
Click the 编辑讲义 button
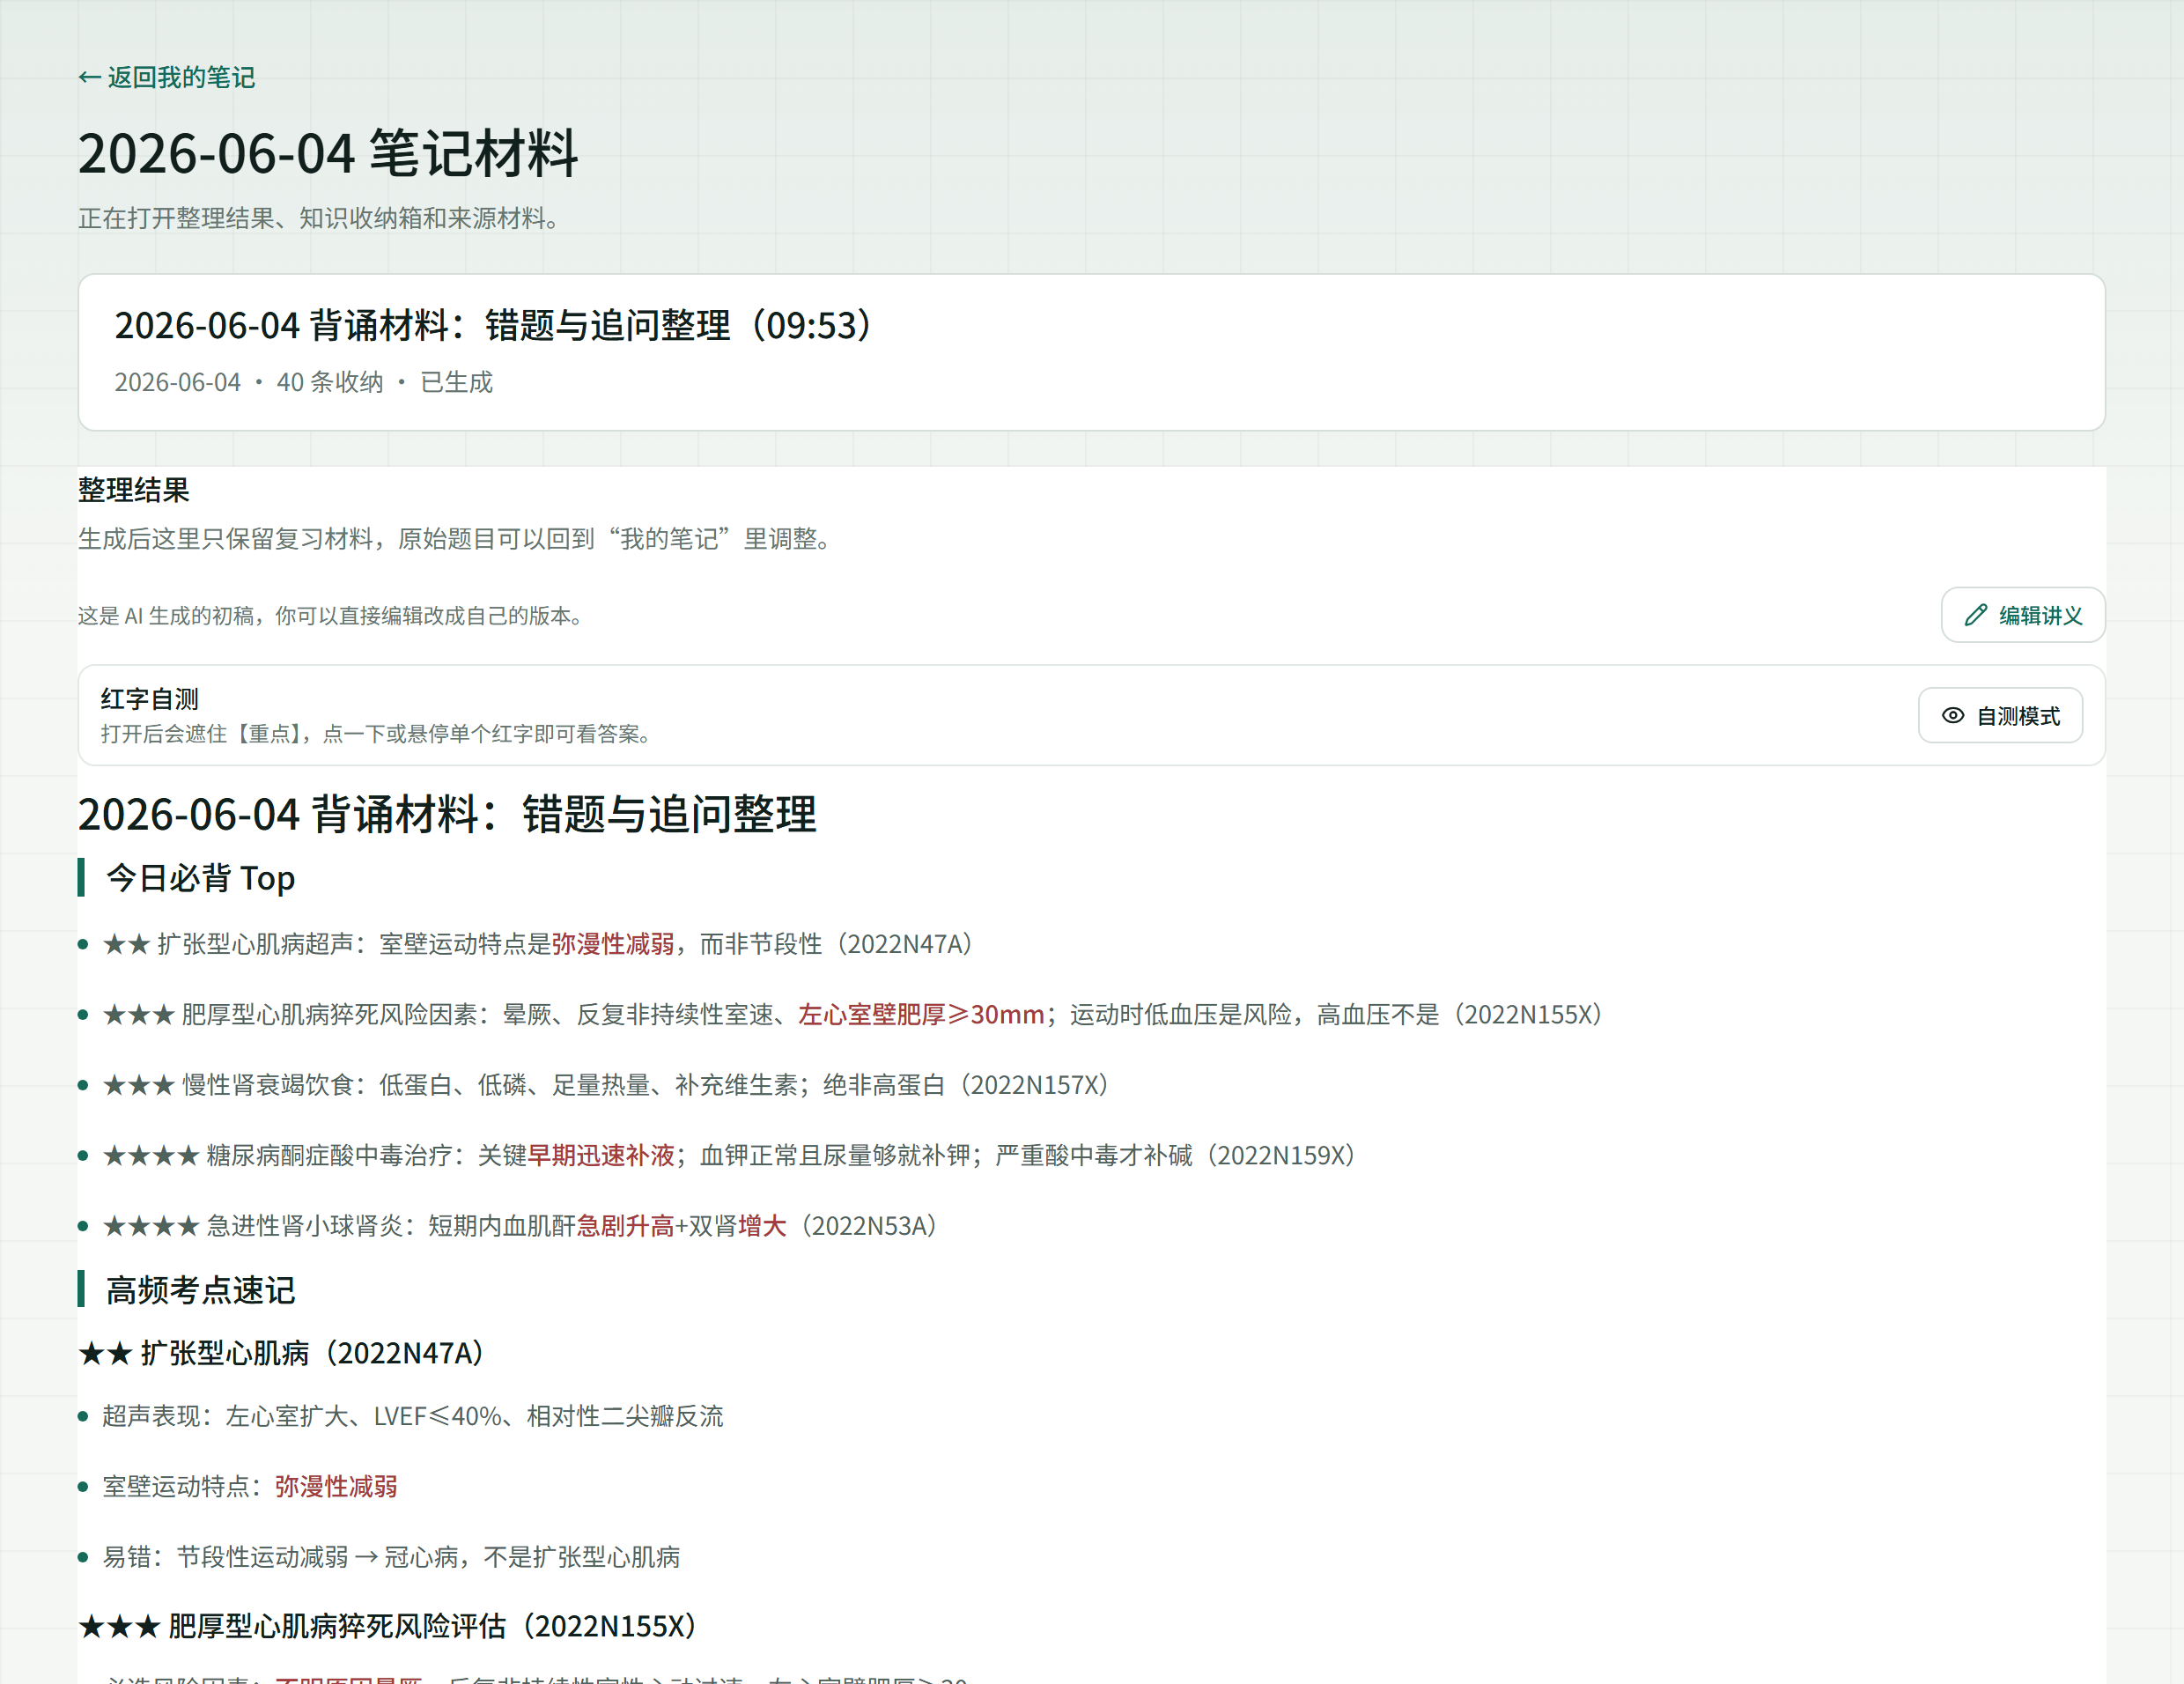(2022, 615)
